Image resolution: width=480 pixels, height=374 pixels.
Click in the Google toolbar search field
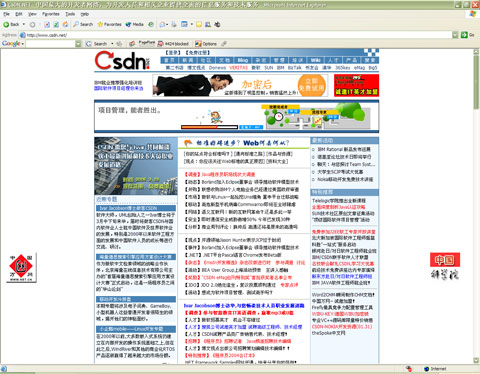tap(50, 44)
